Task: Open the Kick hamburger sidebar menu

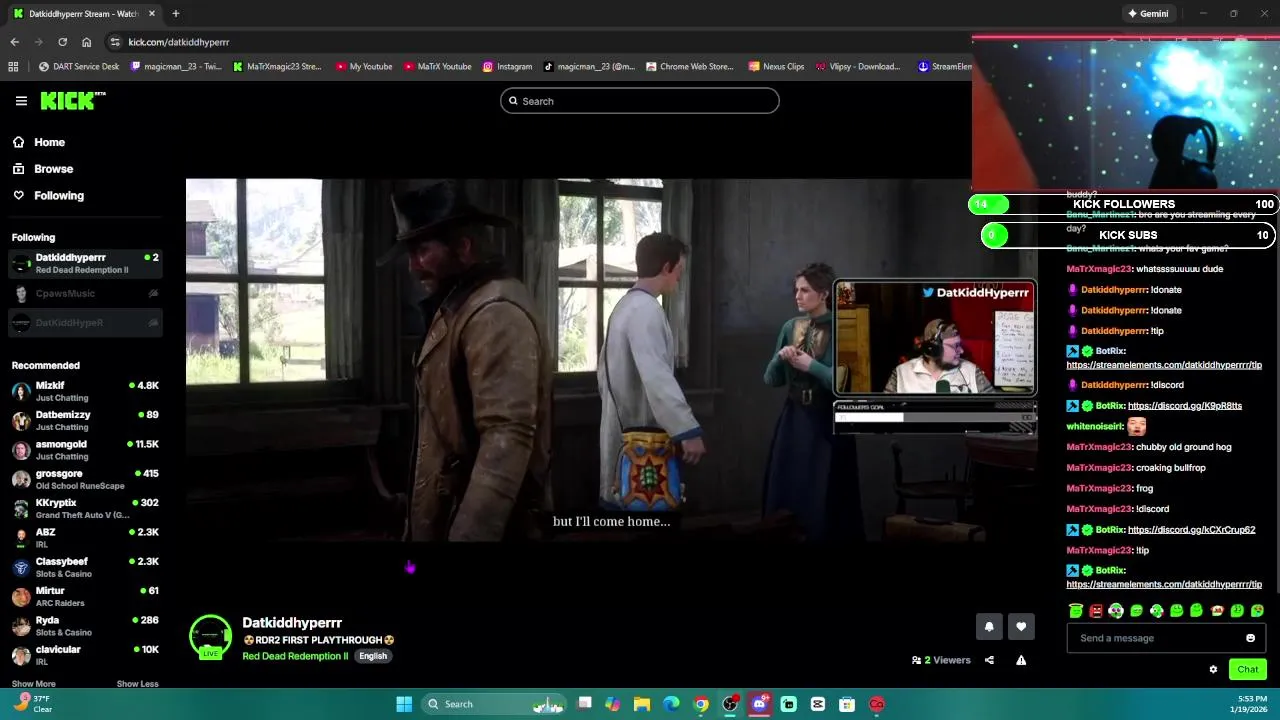Action: point(21,101)
